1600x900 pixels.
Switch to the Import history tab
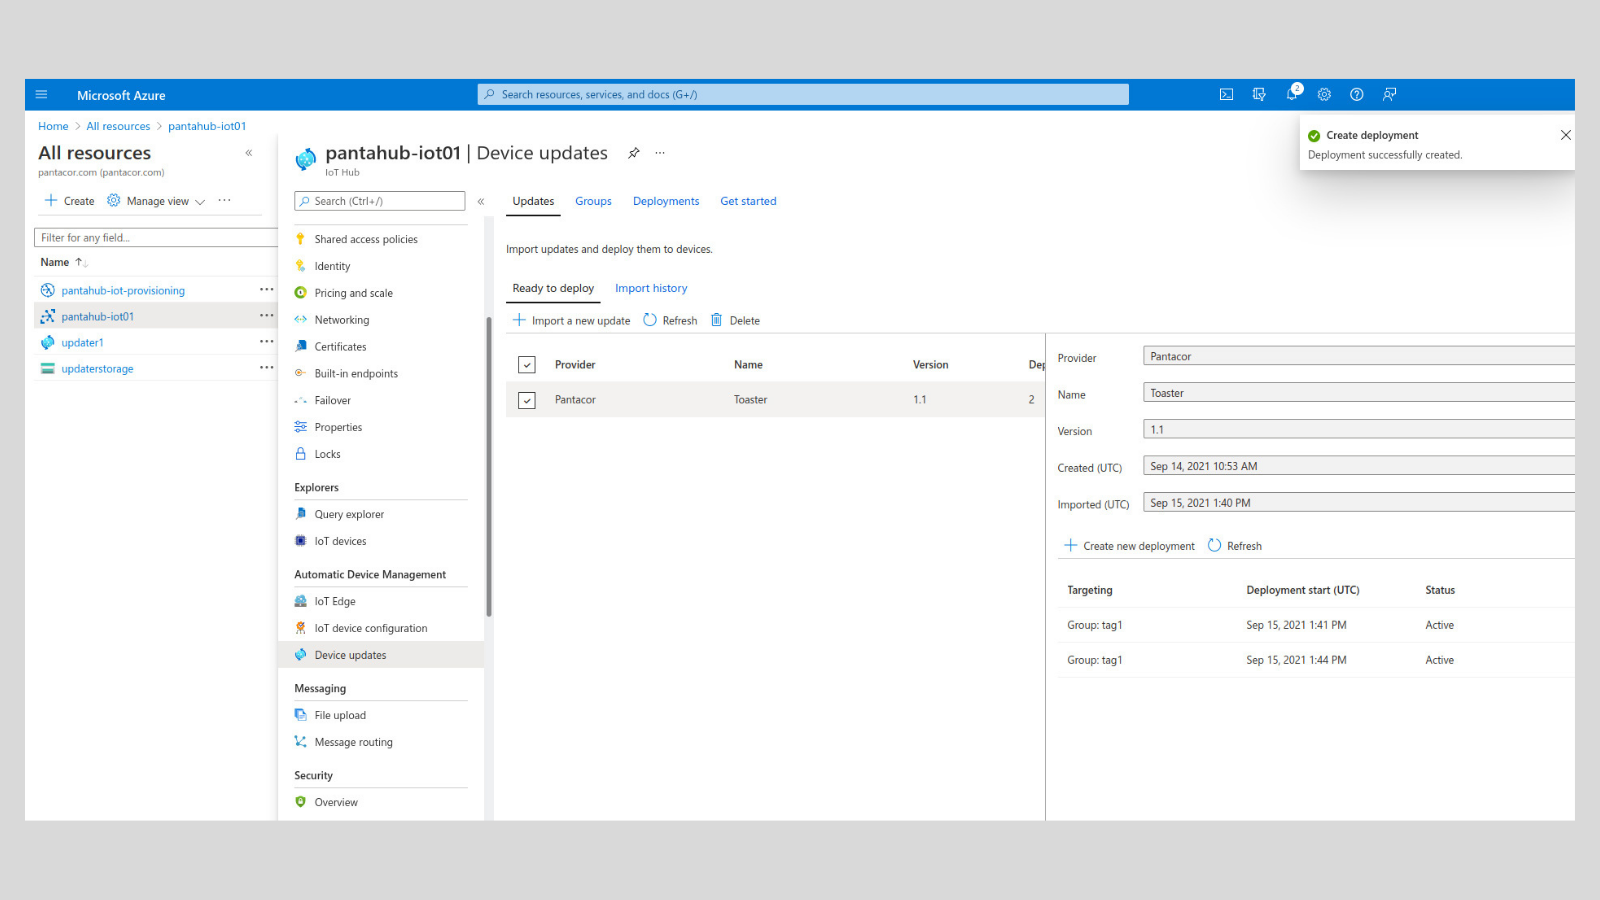[x=651, y=288]
